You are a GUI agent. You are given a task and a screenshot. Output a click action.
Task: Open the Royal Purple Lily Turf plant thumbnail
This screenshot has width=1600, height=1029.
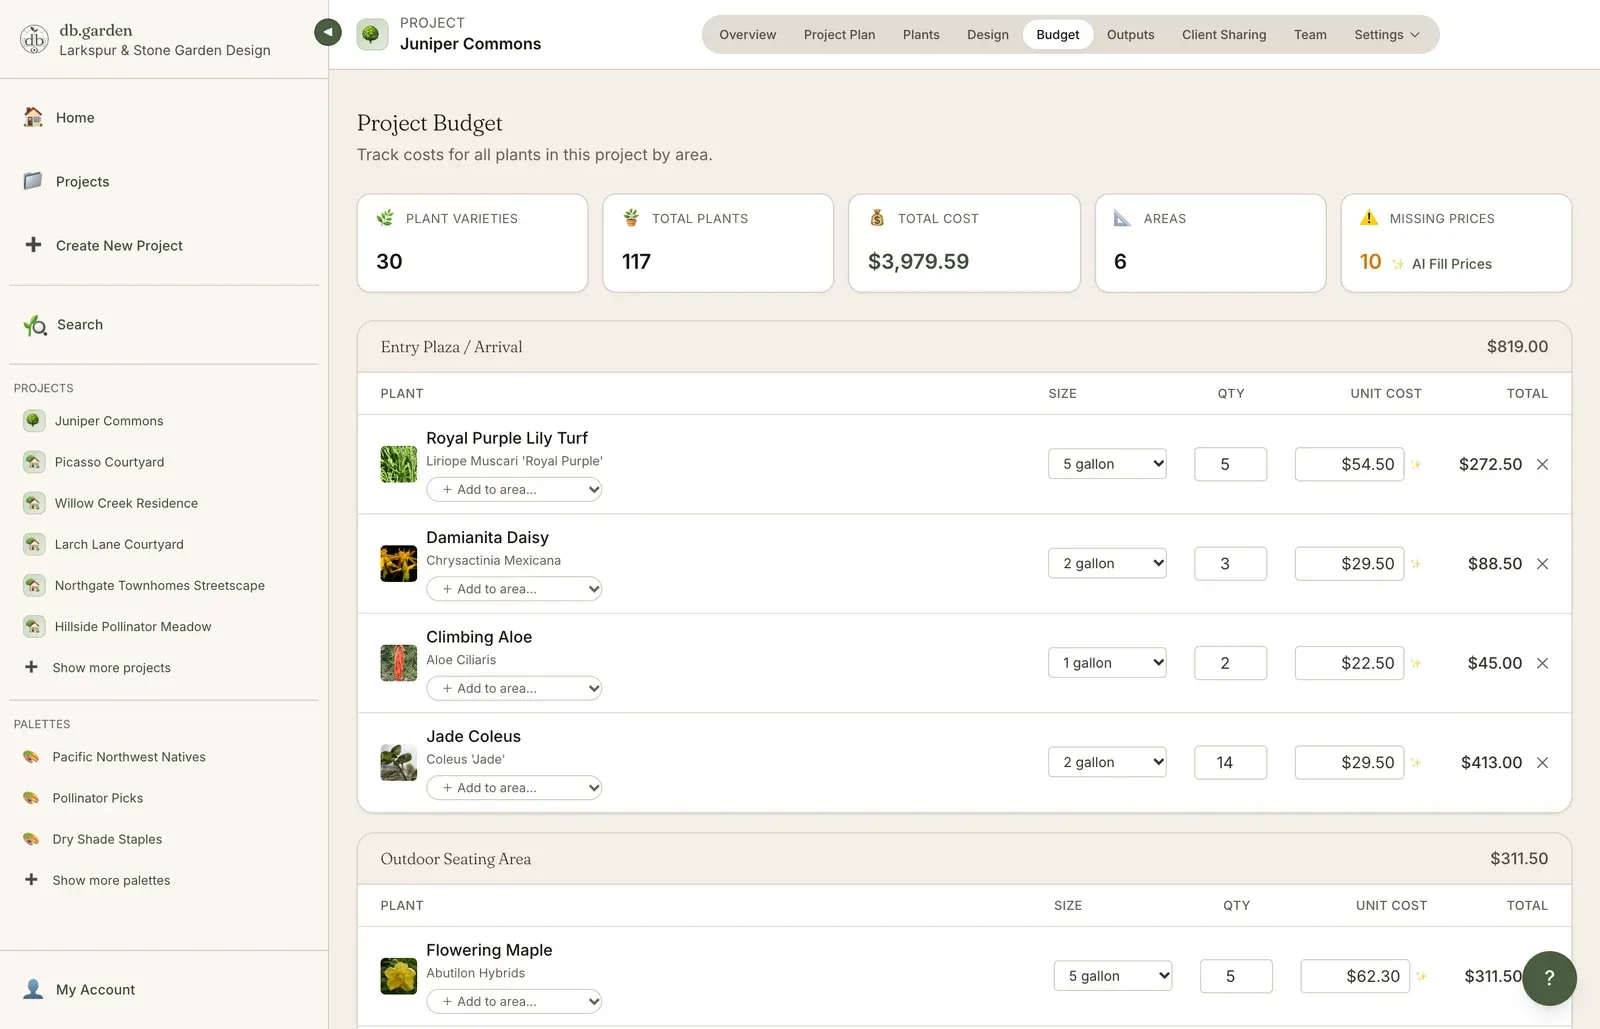point(399,464)
